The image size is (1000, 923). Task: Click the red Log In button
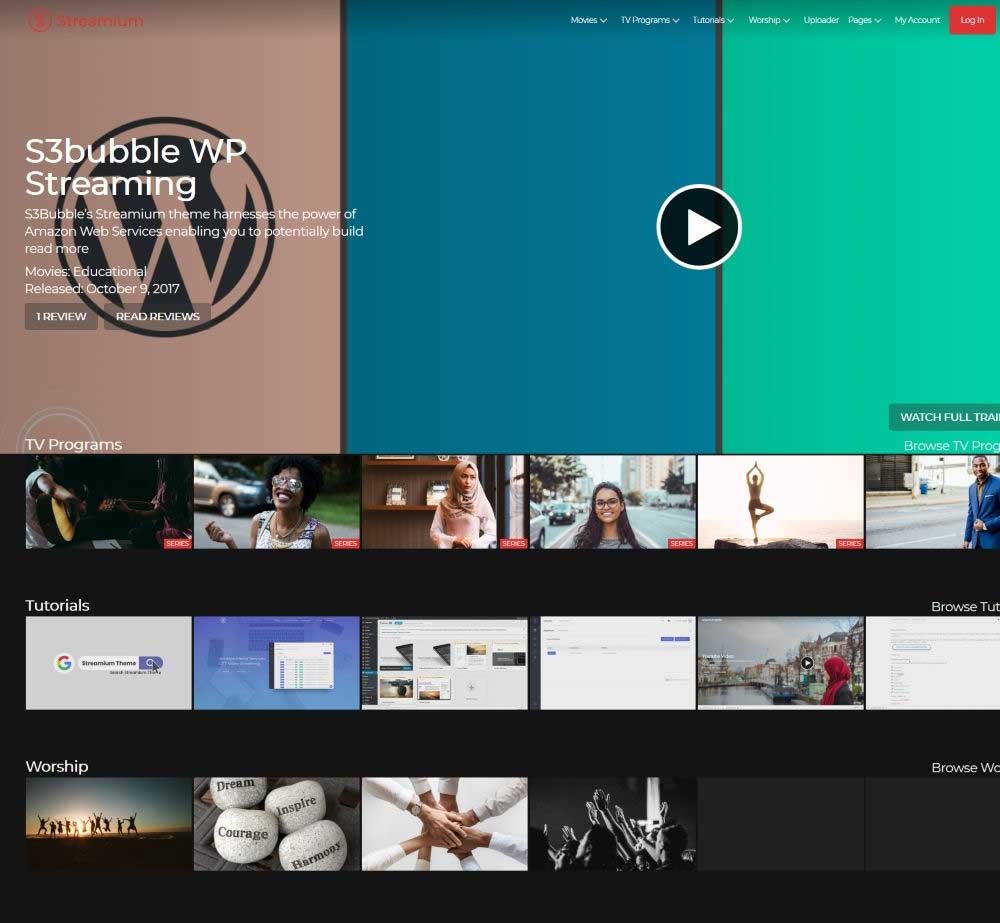pos(972,20)
